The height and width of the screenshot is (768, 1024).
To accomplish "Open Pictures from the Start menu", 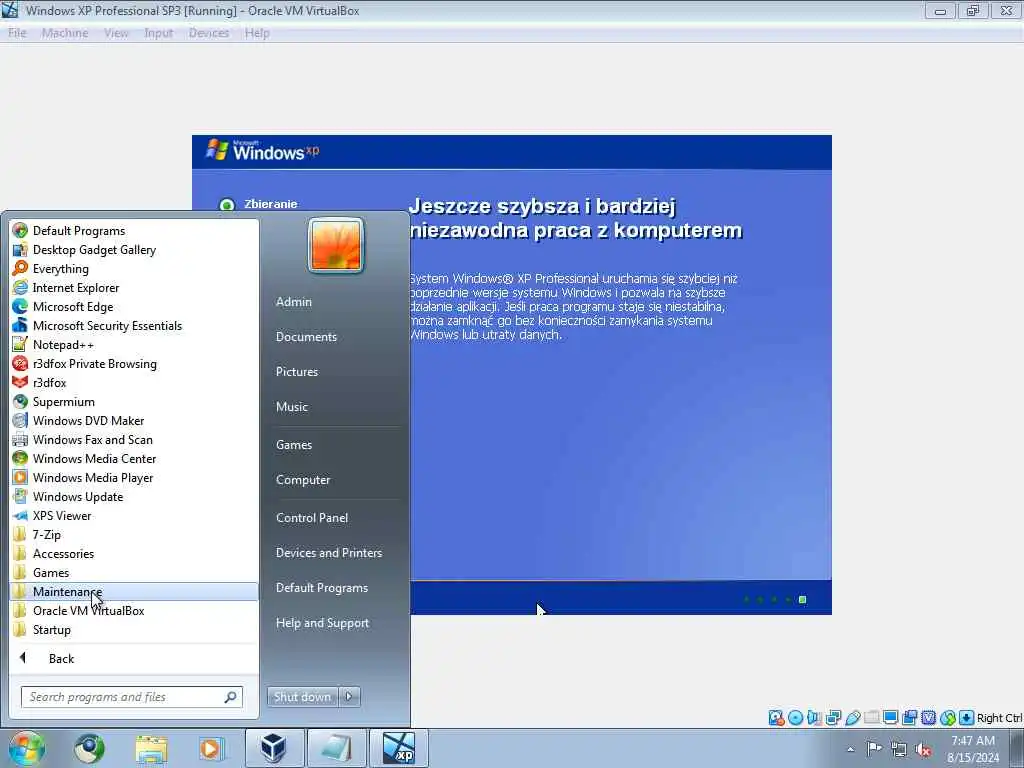I will [x=334, y=372].
